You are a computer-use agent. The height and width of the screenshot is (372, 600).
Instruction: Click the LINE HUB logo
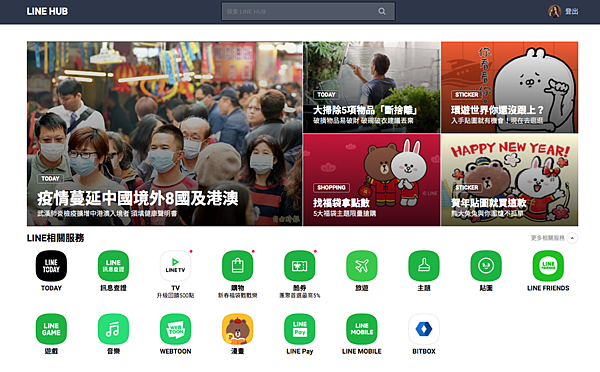(47, 11)
